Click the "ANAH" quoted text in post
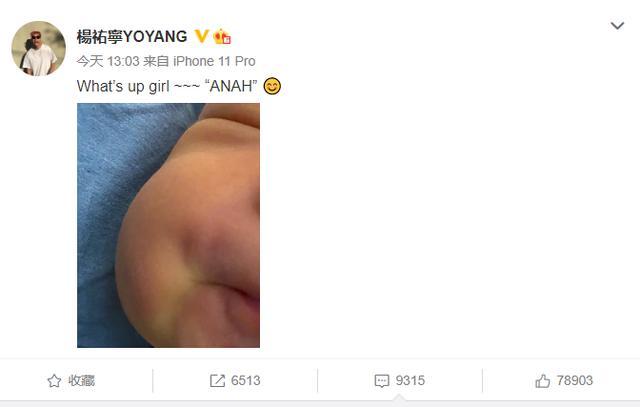 click(x=231, y=86)
